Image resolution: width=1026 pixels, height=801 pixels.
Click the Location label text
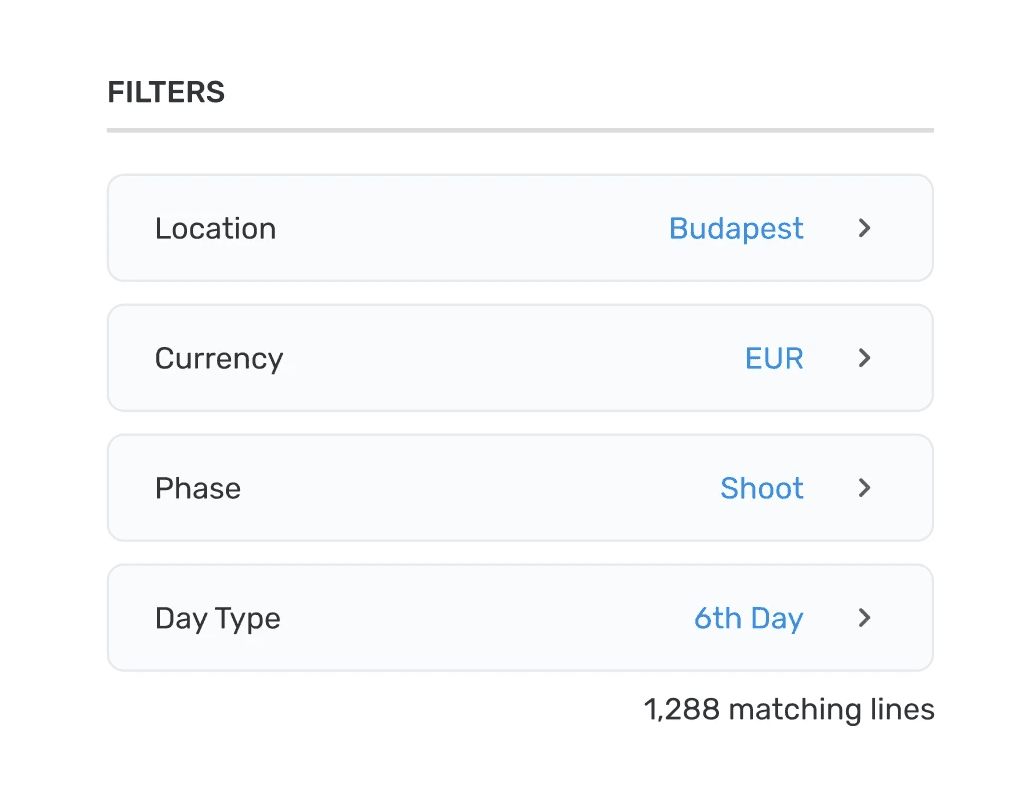coord(215,228)
